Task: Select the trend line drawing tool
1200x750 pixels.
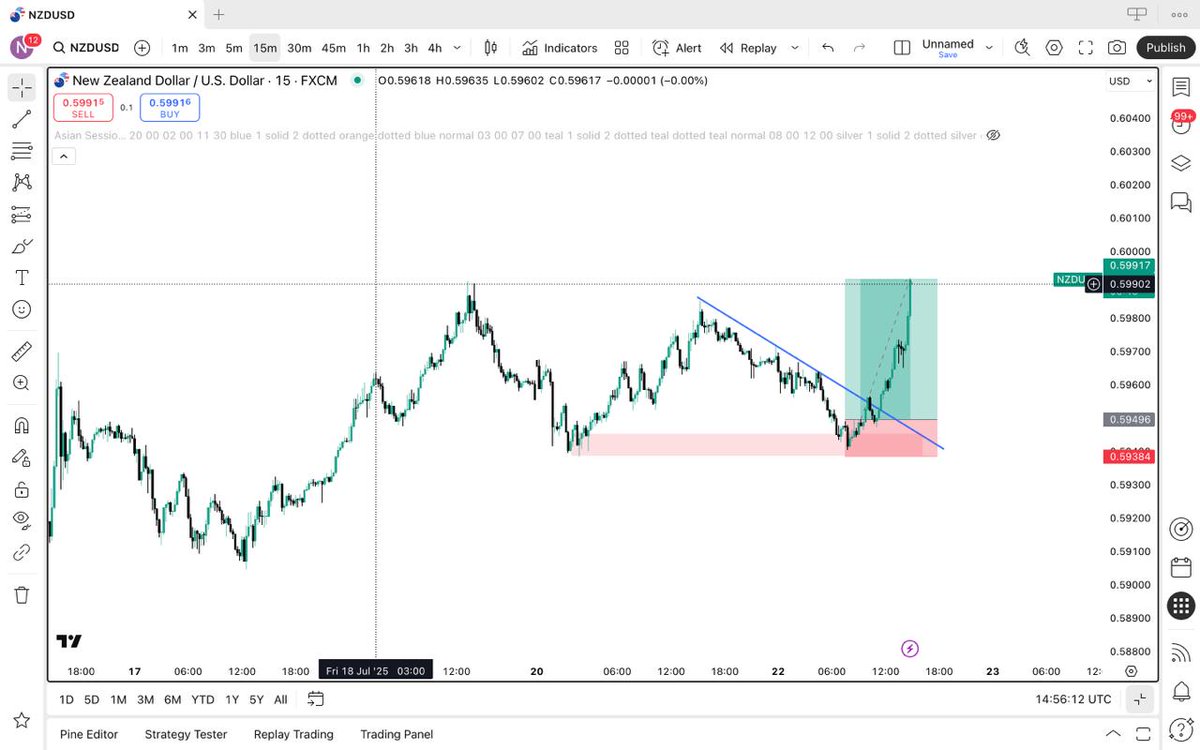Action: tap(21, 120)
